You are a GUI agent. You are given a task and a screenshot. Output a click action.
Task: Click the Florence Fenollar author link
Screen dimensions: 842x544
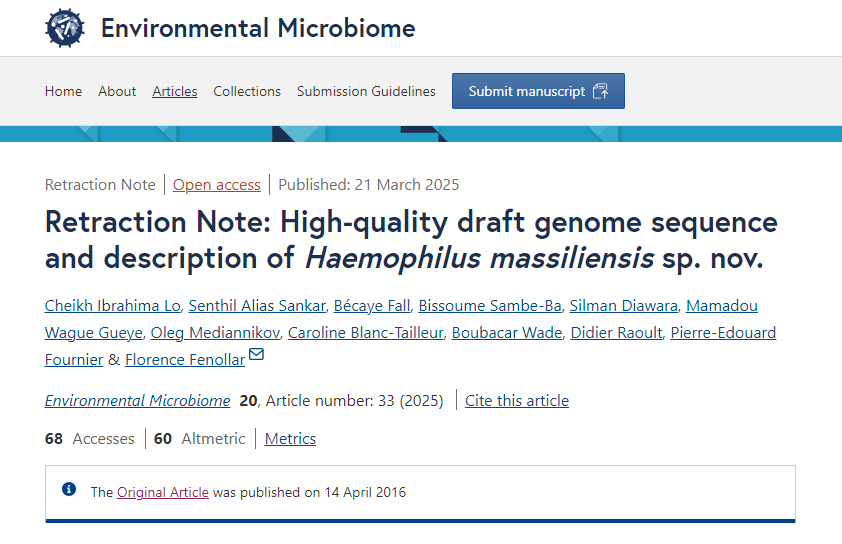tap(185, 359)
